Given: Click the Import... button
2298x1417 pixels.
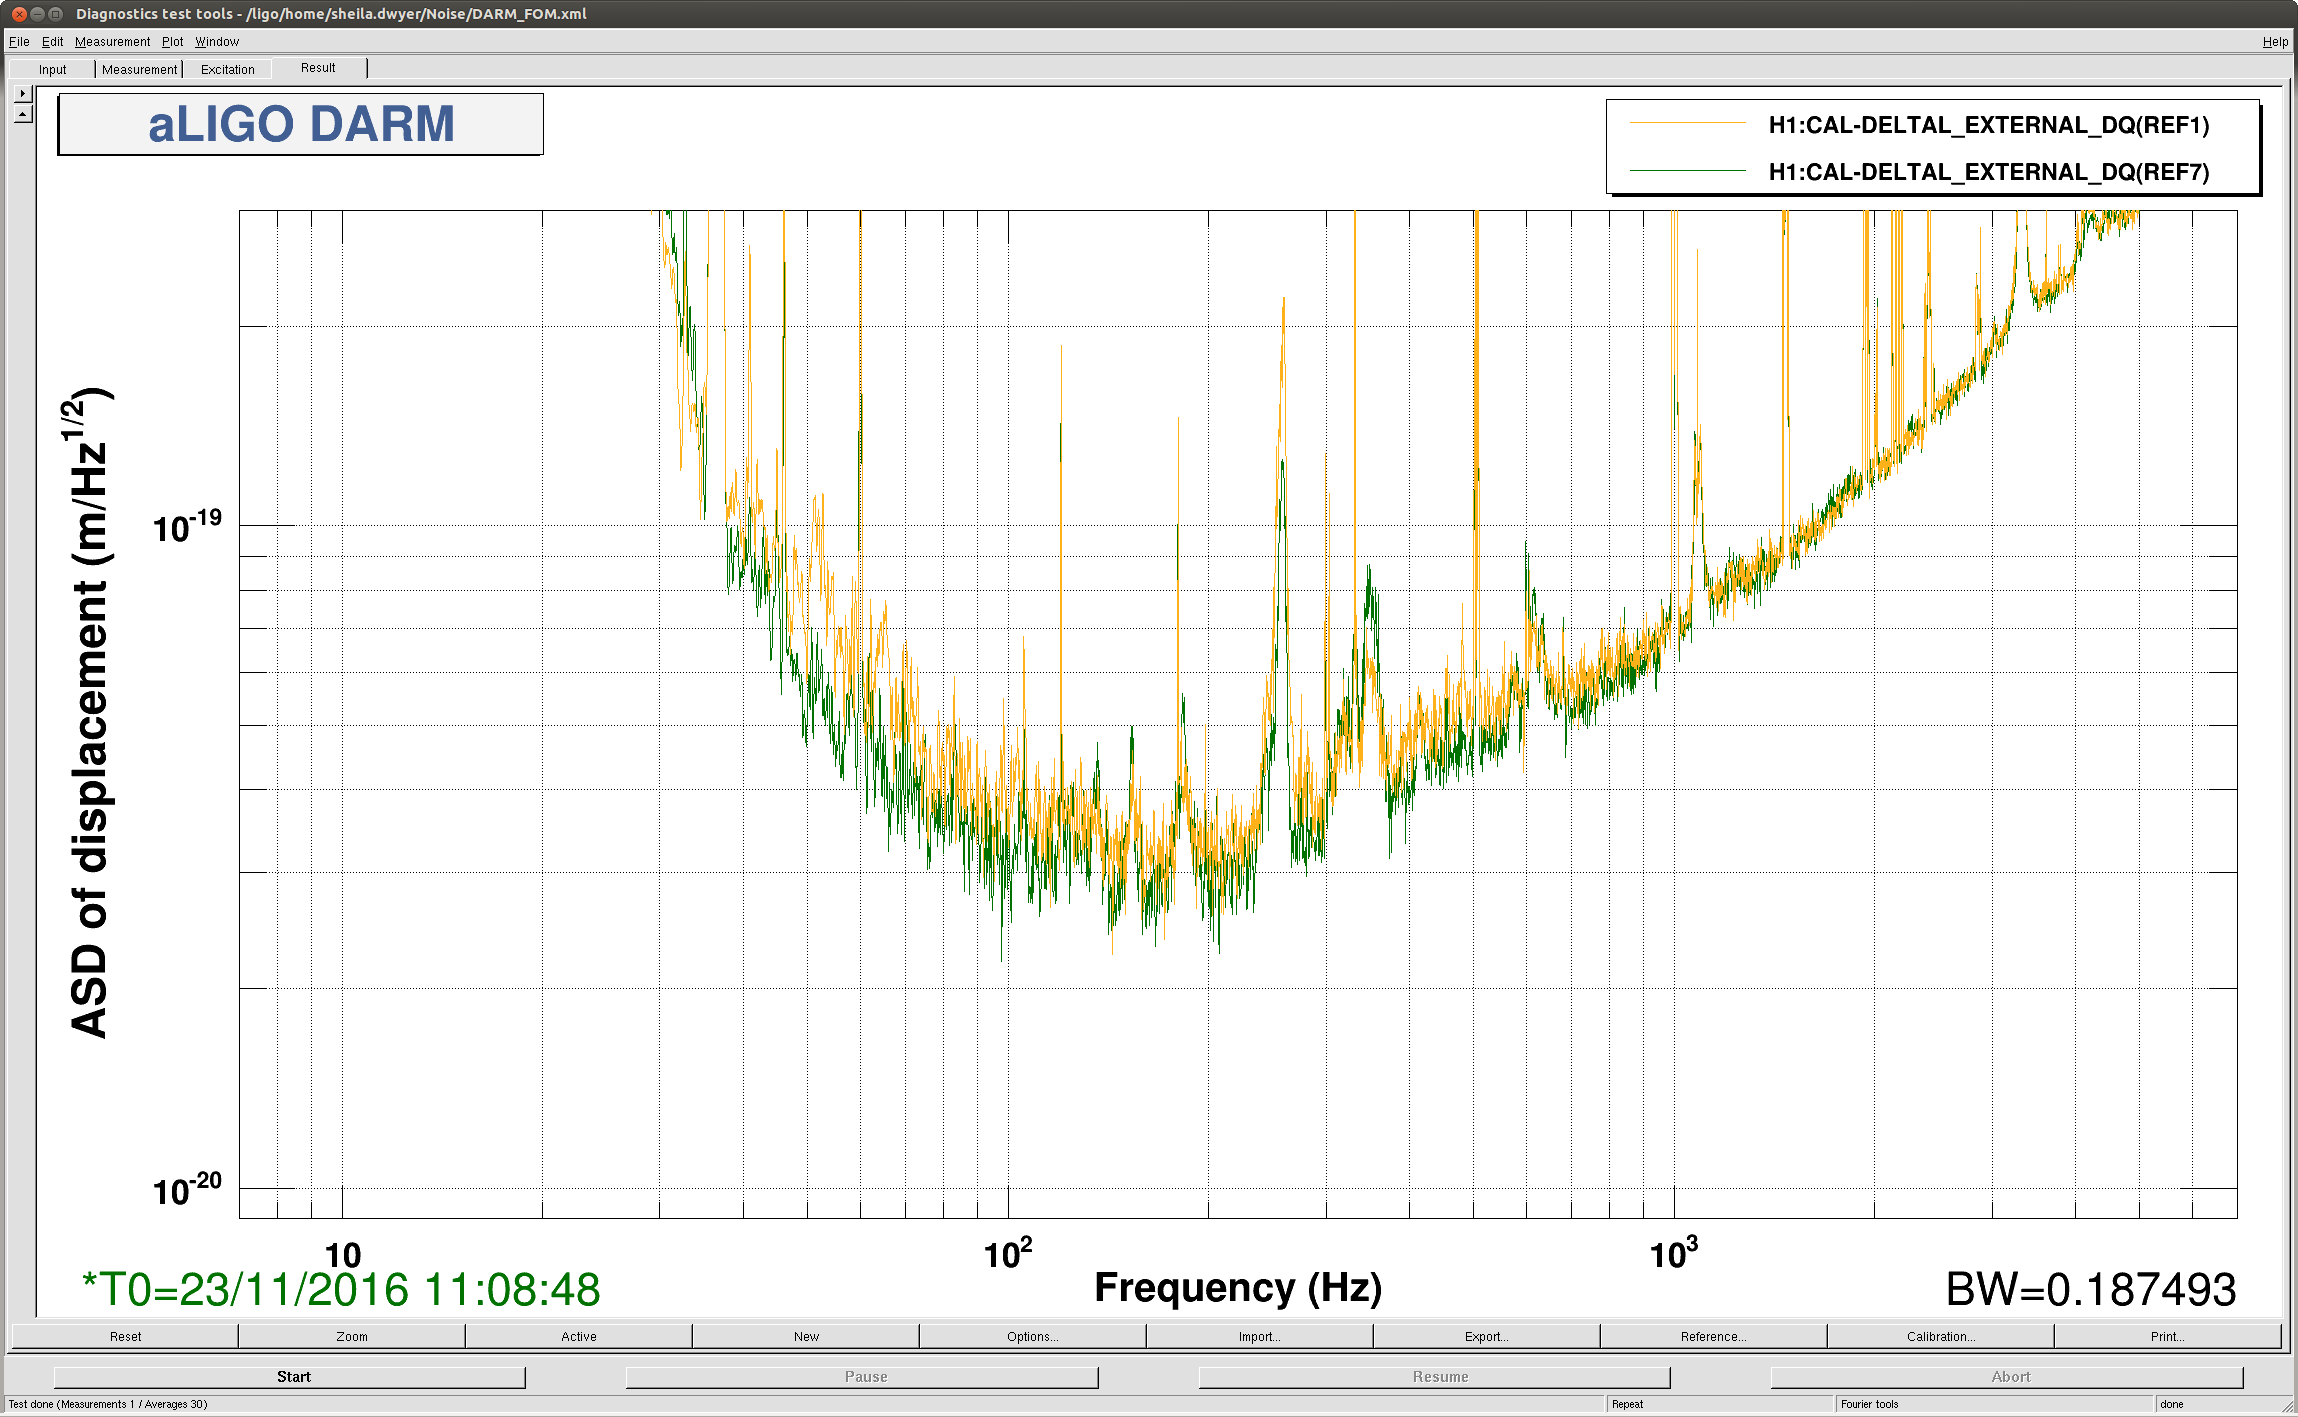Looking at the screenshot, I should [1260, 1336].
